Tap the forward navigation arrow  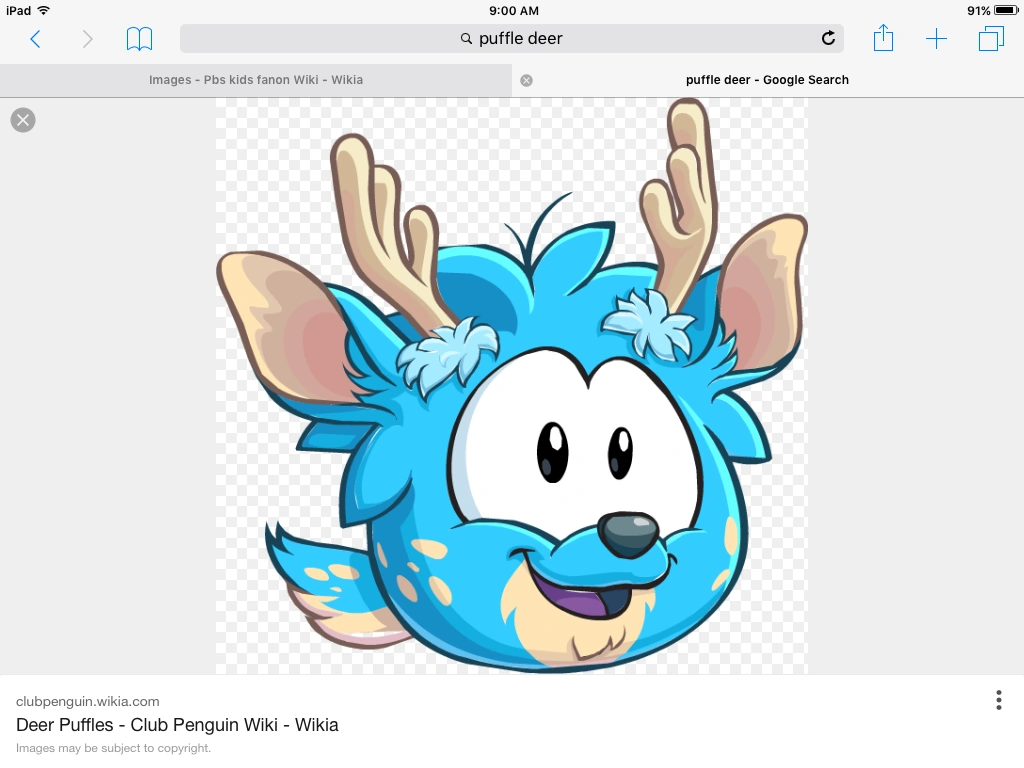pyautogui.click(x=87, y=38)
